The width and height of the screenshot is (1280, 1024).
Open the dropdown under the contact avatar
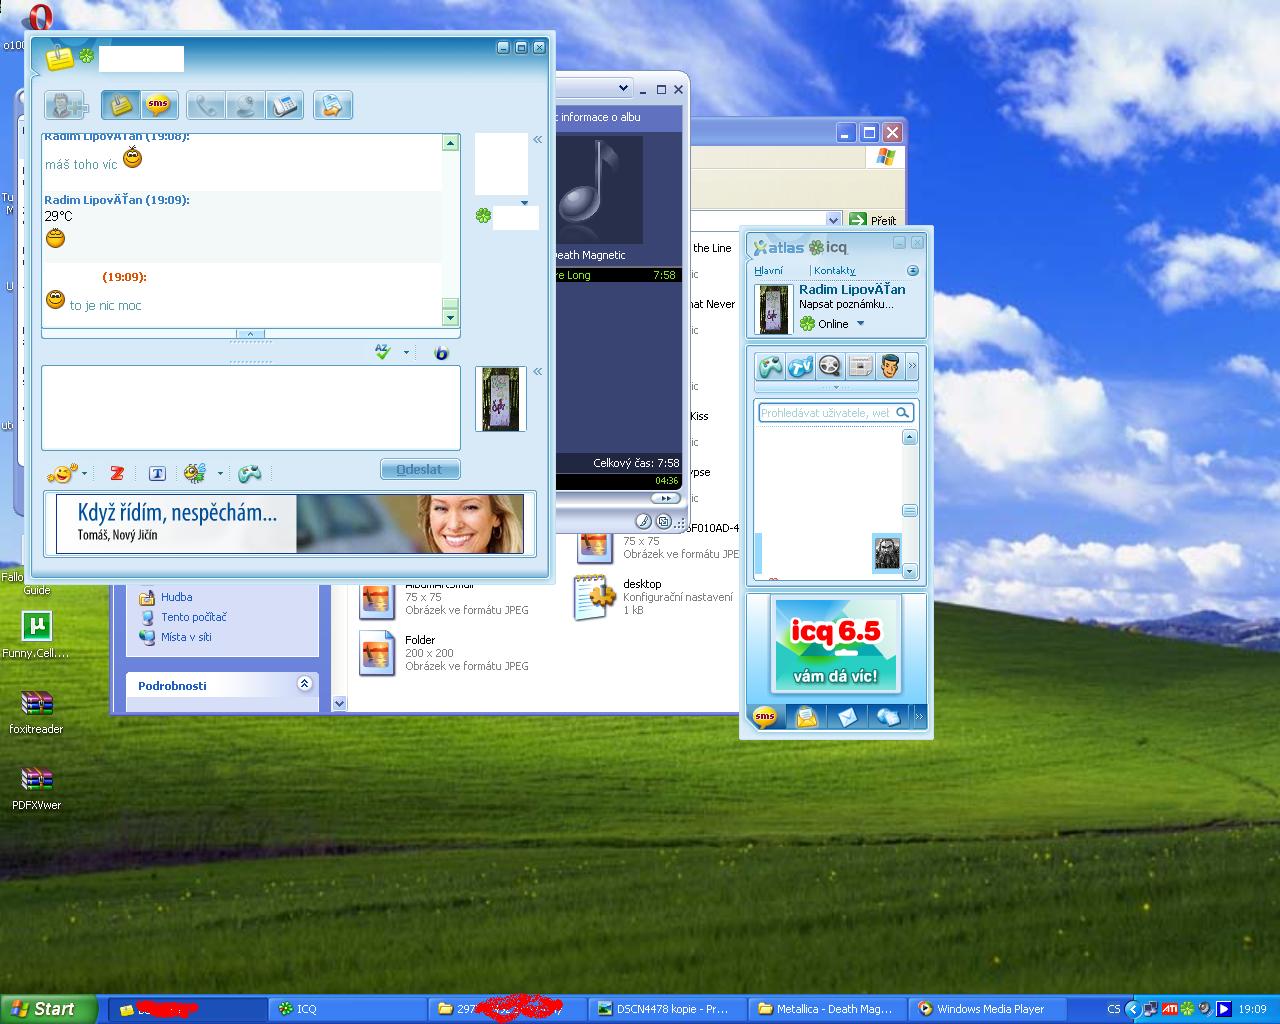[x=524, y=203]
